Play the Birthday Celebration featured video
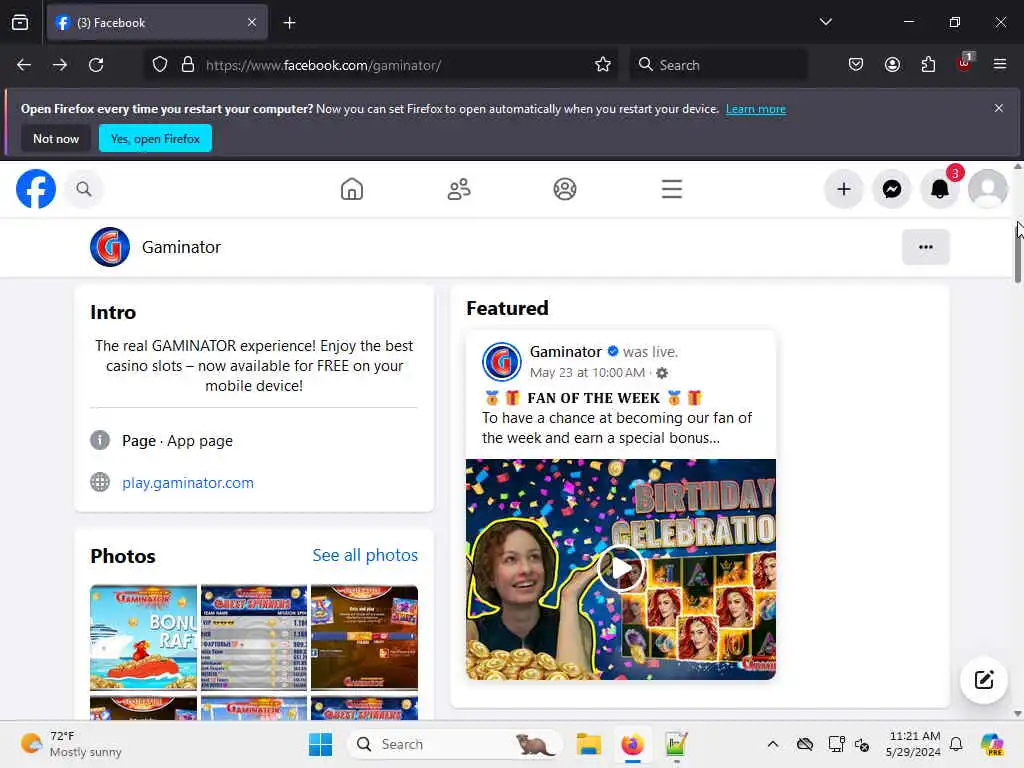The image size is (1024, 768). coord(620,568)
